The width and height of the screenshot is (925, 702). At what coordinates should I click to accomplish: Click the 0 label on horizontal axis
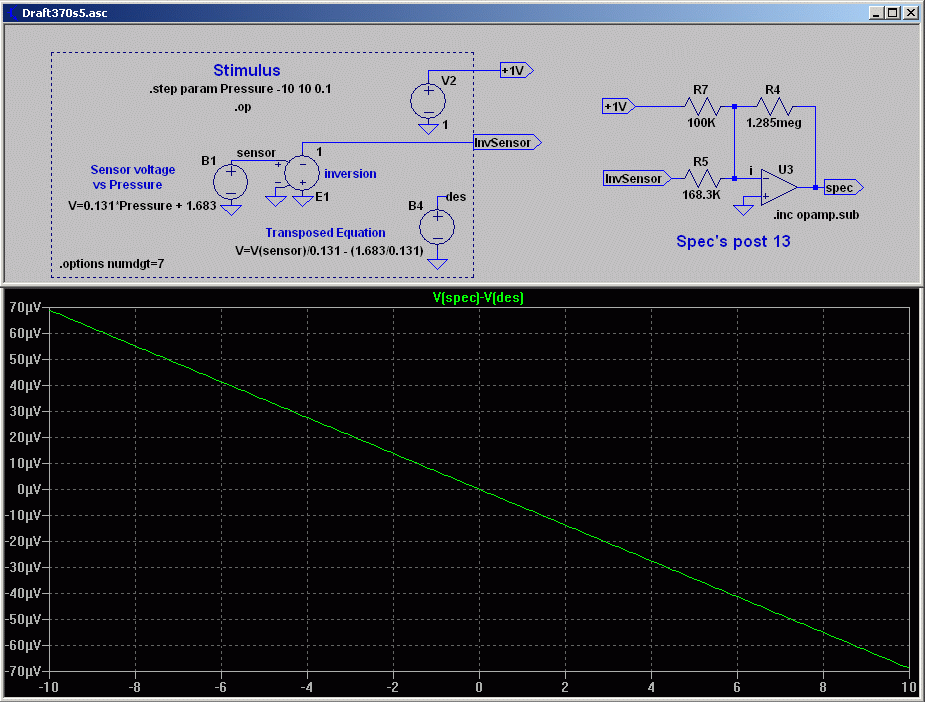pos(478,687)
